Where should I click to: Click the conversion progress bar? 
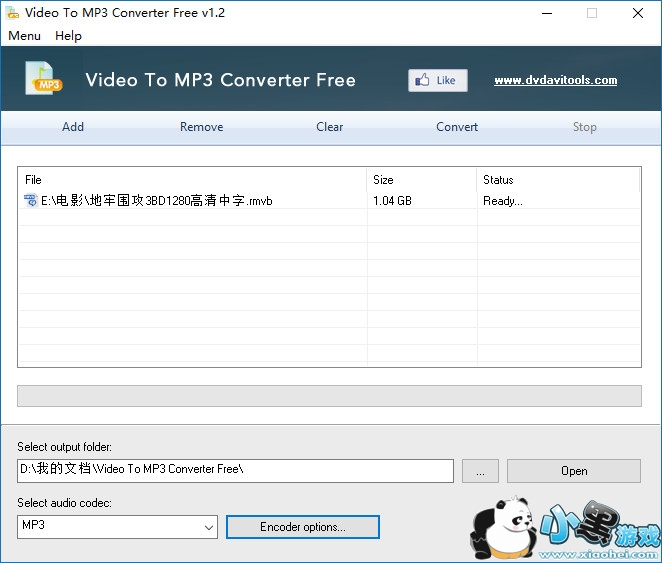point(329,396)
